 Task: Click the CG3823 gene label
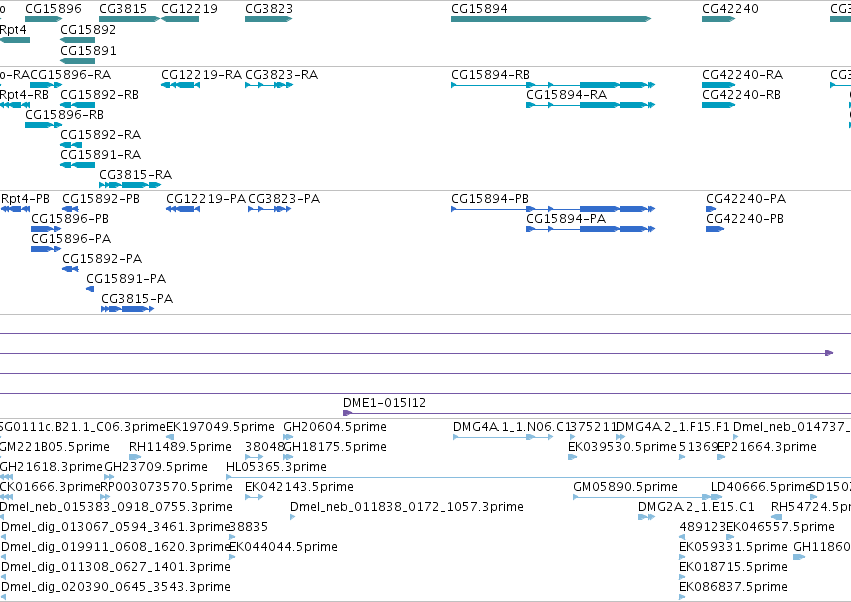pyautogui.click(x=269, y=9)
